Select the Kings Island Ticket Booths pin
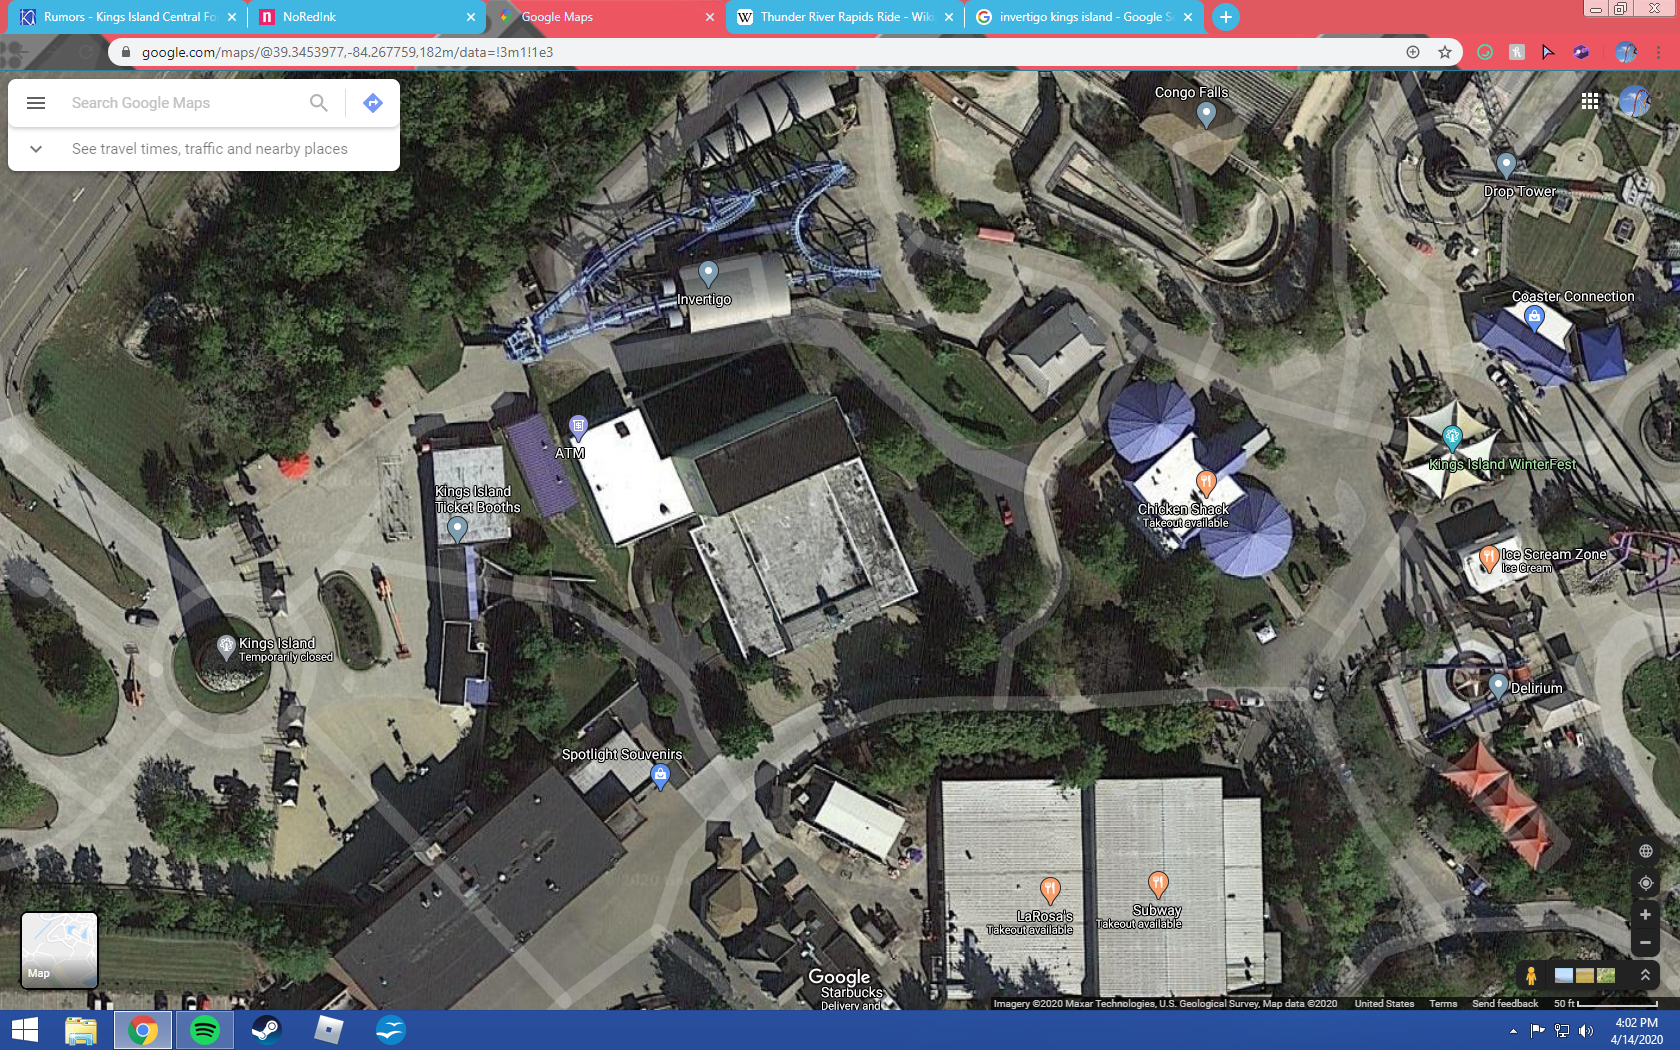1680x1050 pixels. click(457, 529)
